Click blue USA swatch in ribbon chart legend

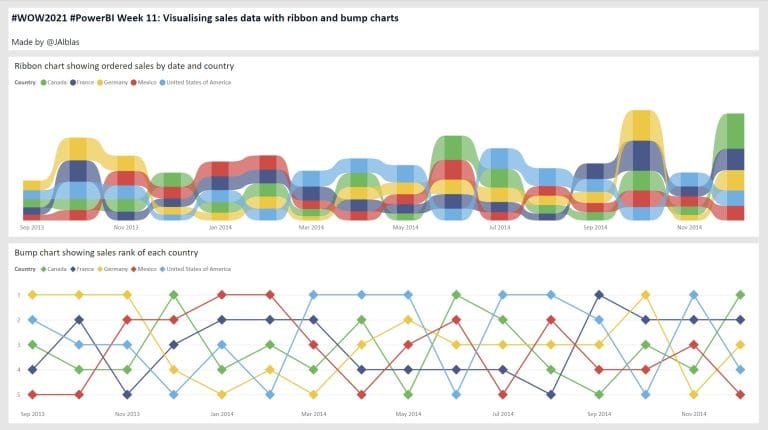164,82
